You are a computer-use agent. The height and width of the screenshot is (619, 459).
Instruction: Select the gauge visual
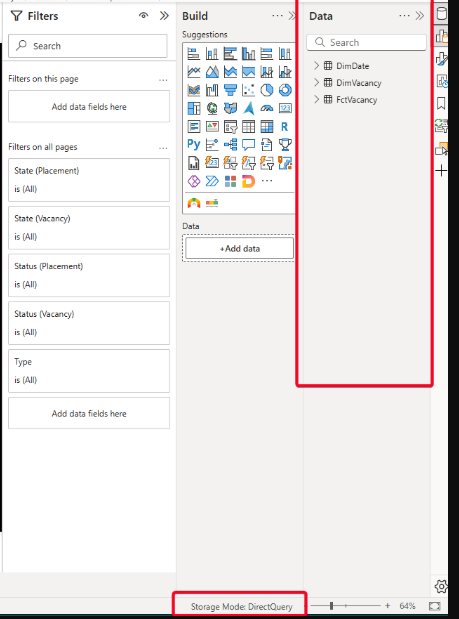click(x=267, y=108)
